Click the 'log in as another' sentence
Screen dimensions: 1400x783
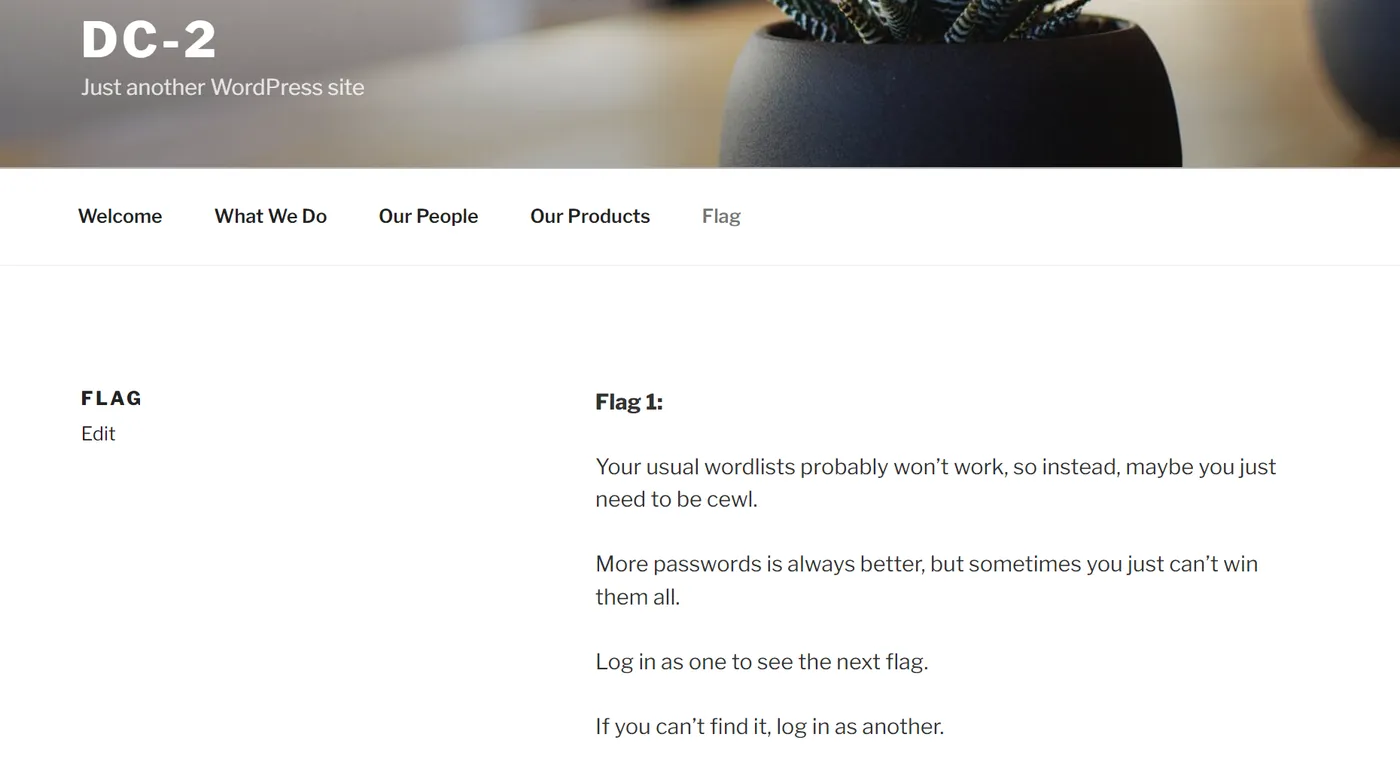click(x=770, y=726)
